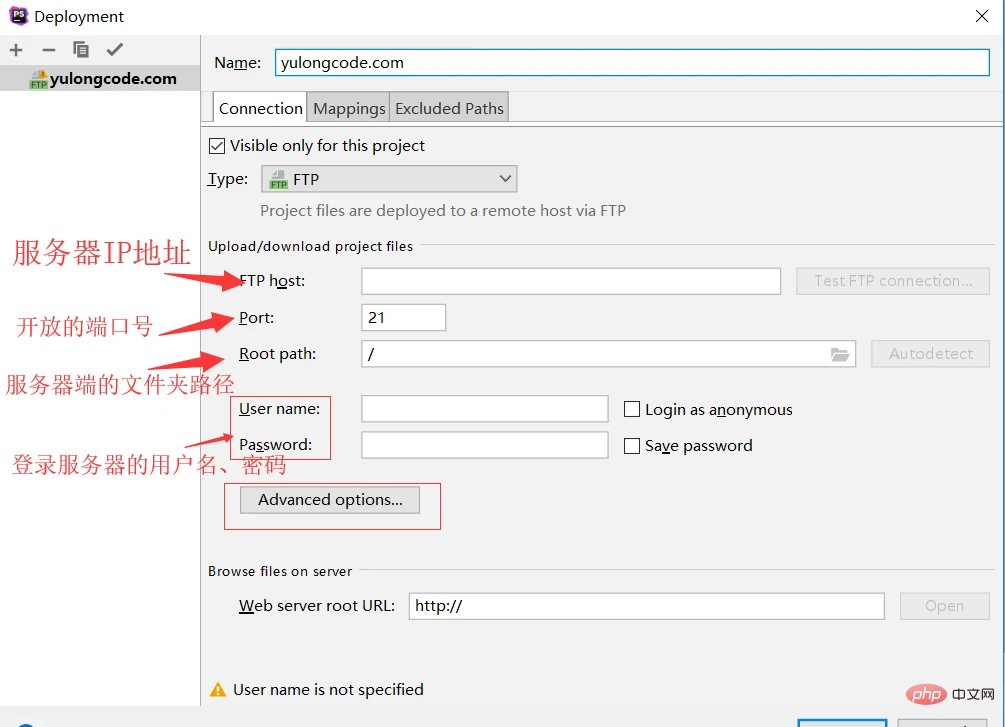
Task: Click the browse folder icon in Root path
Action: (839, 354)
